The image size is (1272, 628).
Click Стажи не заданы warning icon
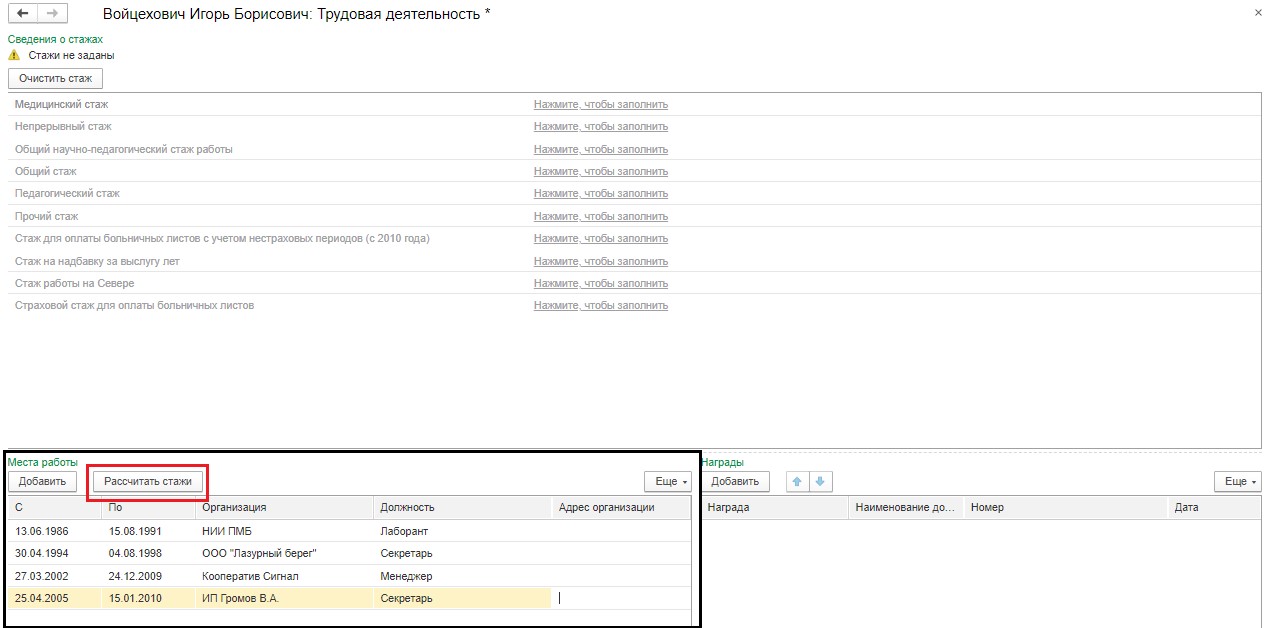click(x=14, y=55)
